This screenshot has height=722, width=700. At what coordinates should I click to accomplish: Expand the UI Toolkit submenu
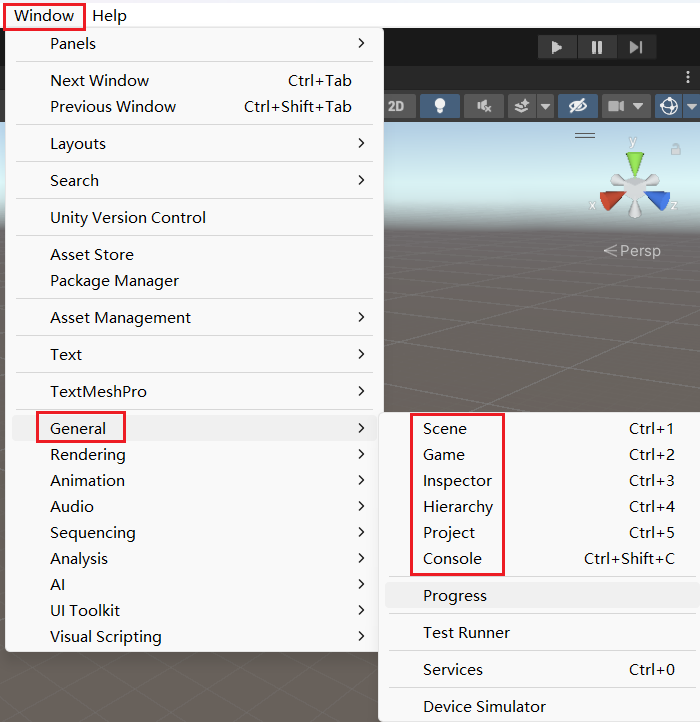[x=194, y=611]
